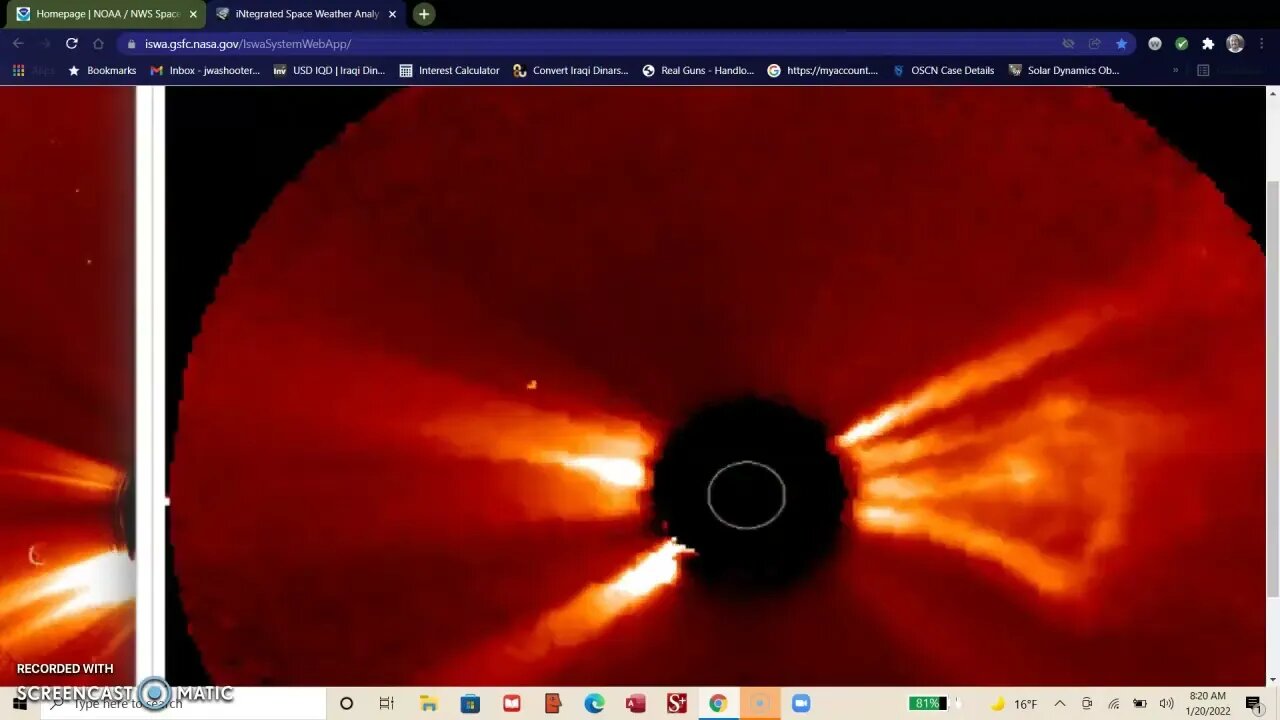Open the red S+ app on the taskbar
This screenshot has height=720, width=1280.
(677, 703)
